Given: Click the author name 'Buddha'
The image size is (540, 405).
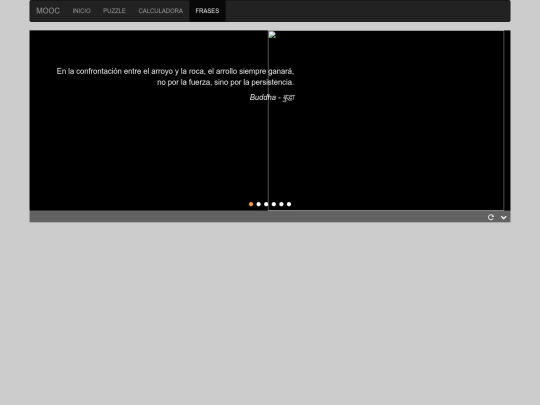Looking at the screenshot, I should pos(263,97).
